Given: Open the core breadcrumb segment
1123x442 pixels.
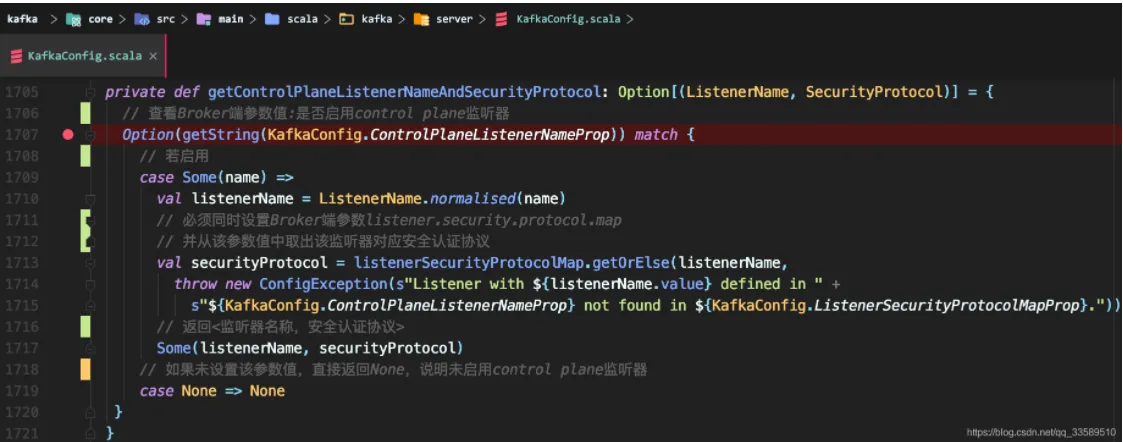Looking at the screenshot, I should point(100,19).
